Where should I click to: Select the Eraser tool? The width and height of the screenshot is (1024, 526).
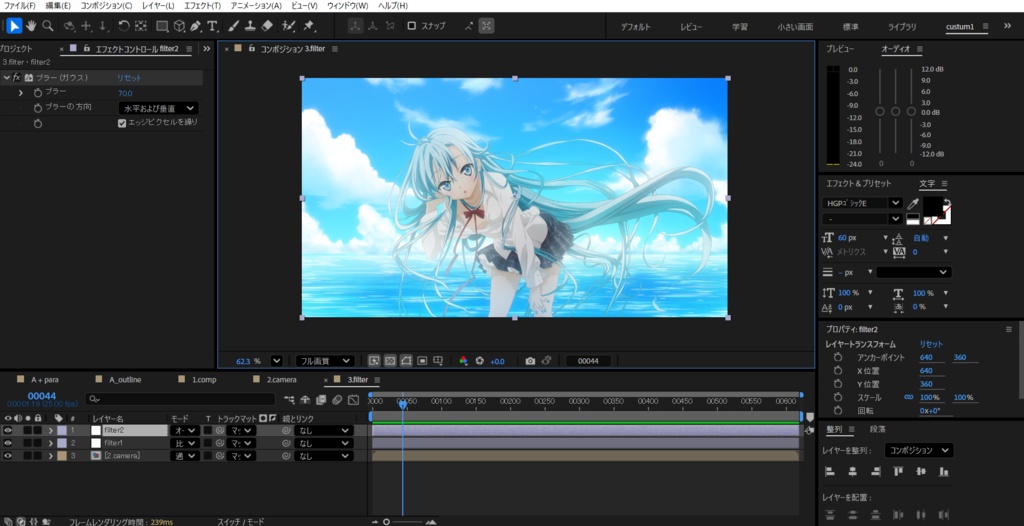click(x=266, y=26)
